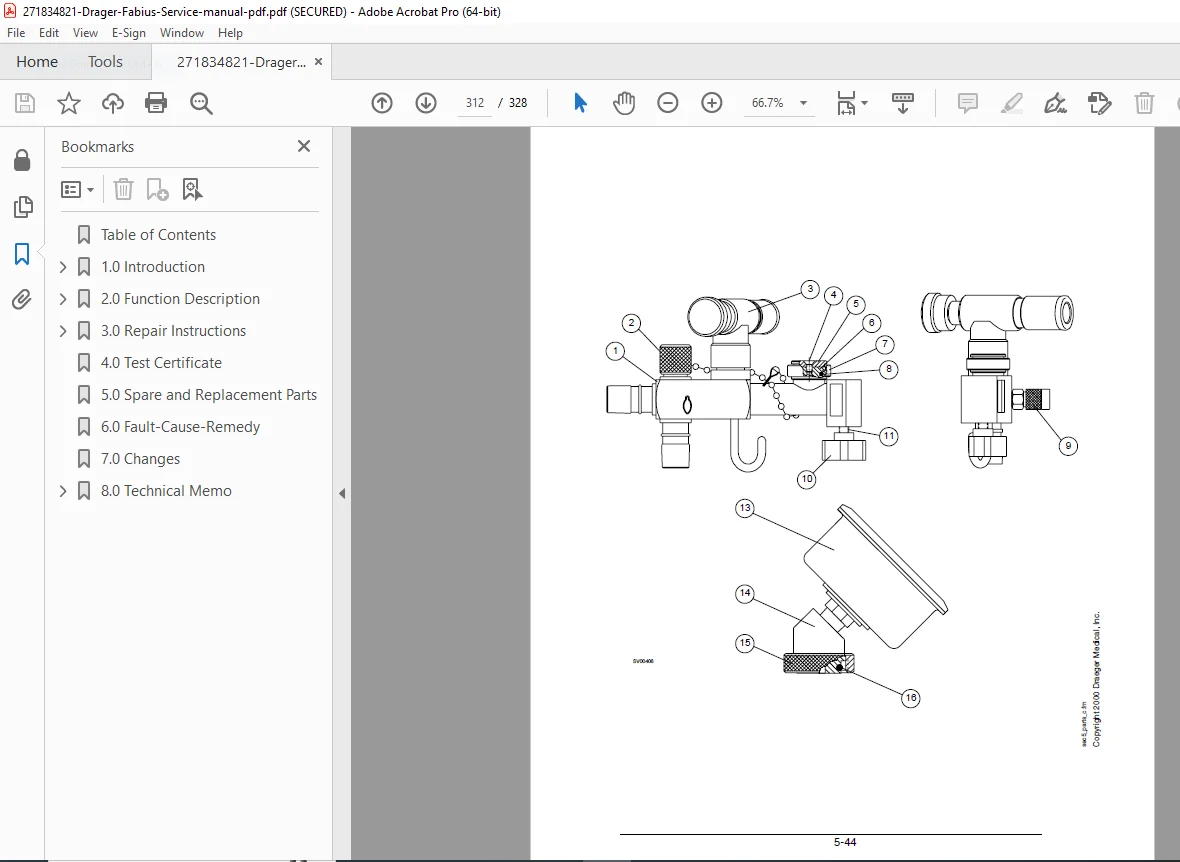Switch to the Tools tab
Viewport: 1180px width, 862px height.
point(105,62)
